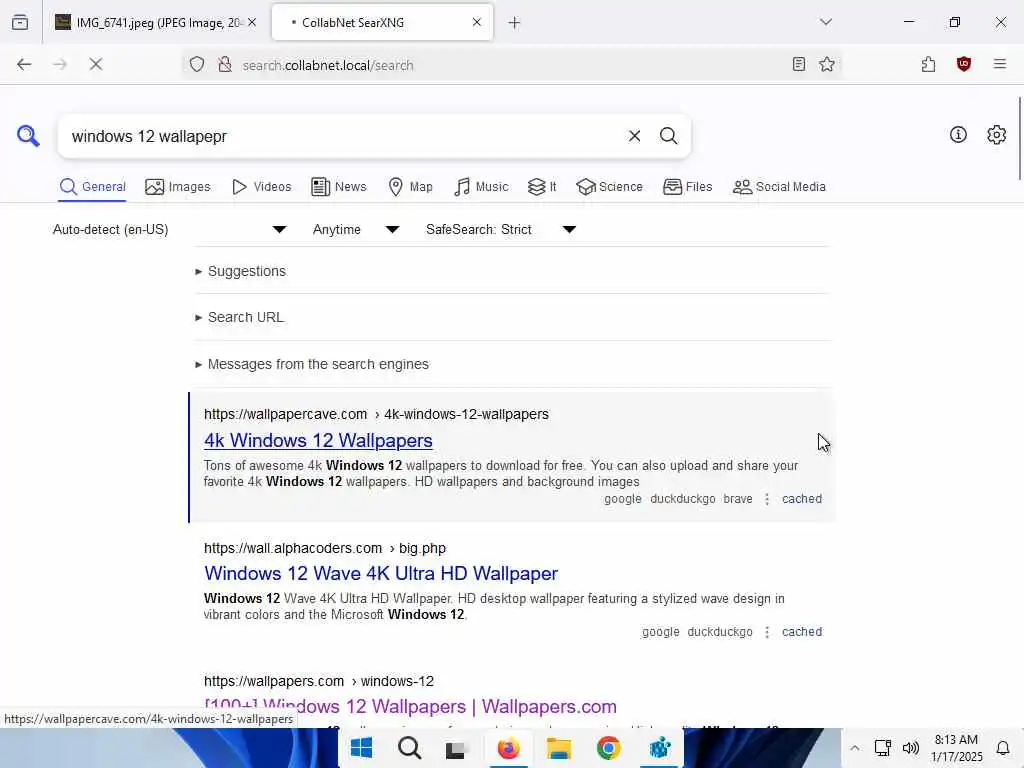Open uBlock Origin extension icon
Image resolution: width=1024 pixels, height=768 pixels.
click(x=964, y=64)
